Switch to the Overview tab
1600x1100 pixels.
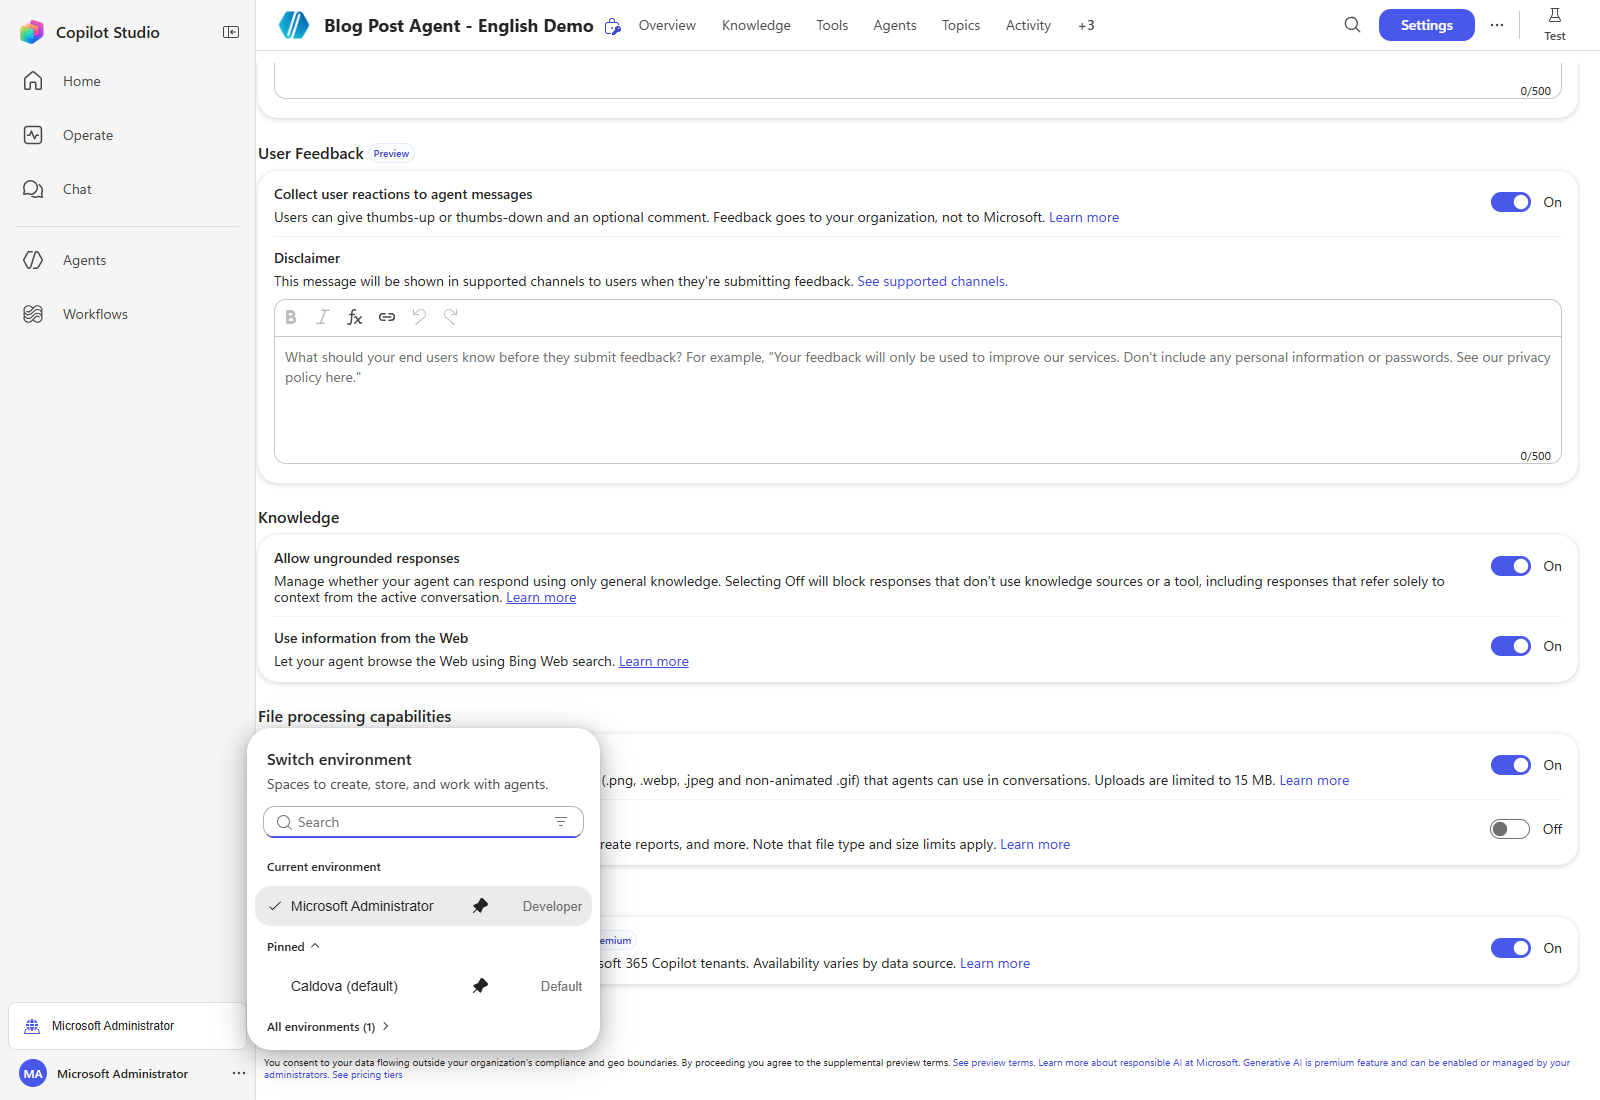667,25
